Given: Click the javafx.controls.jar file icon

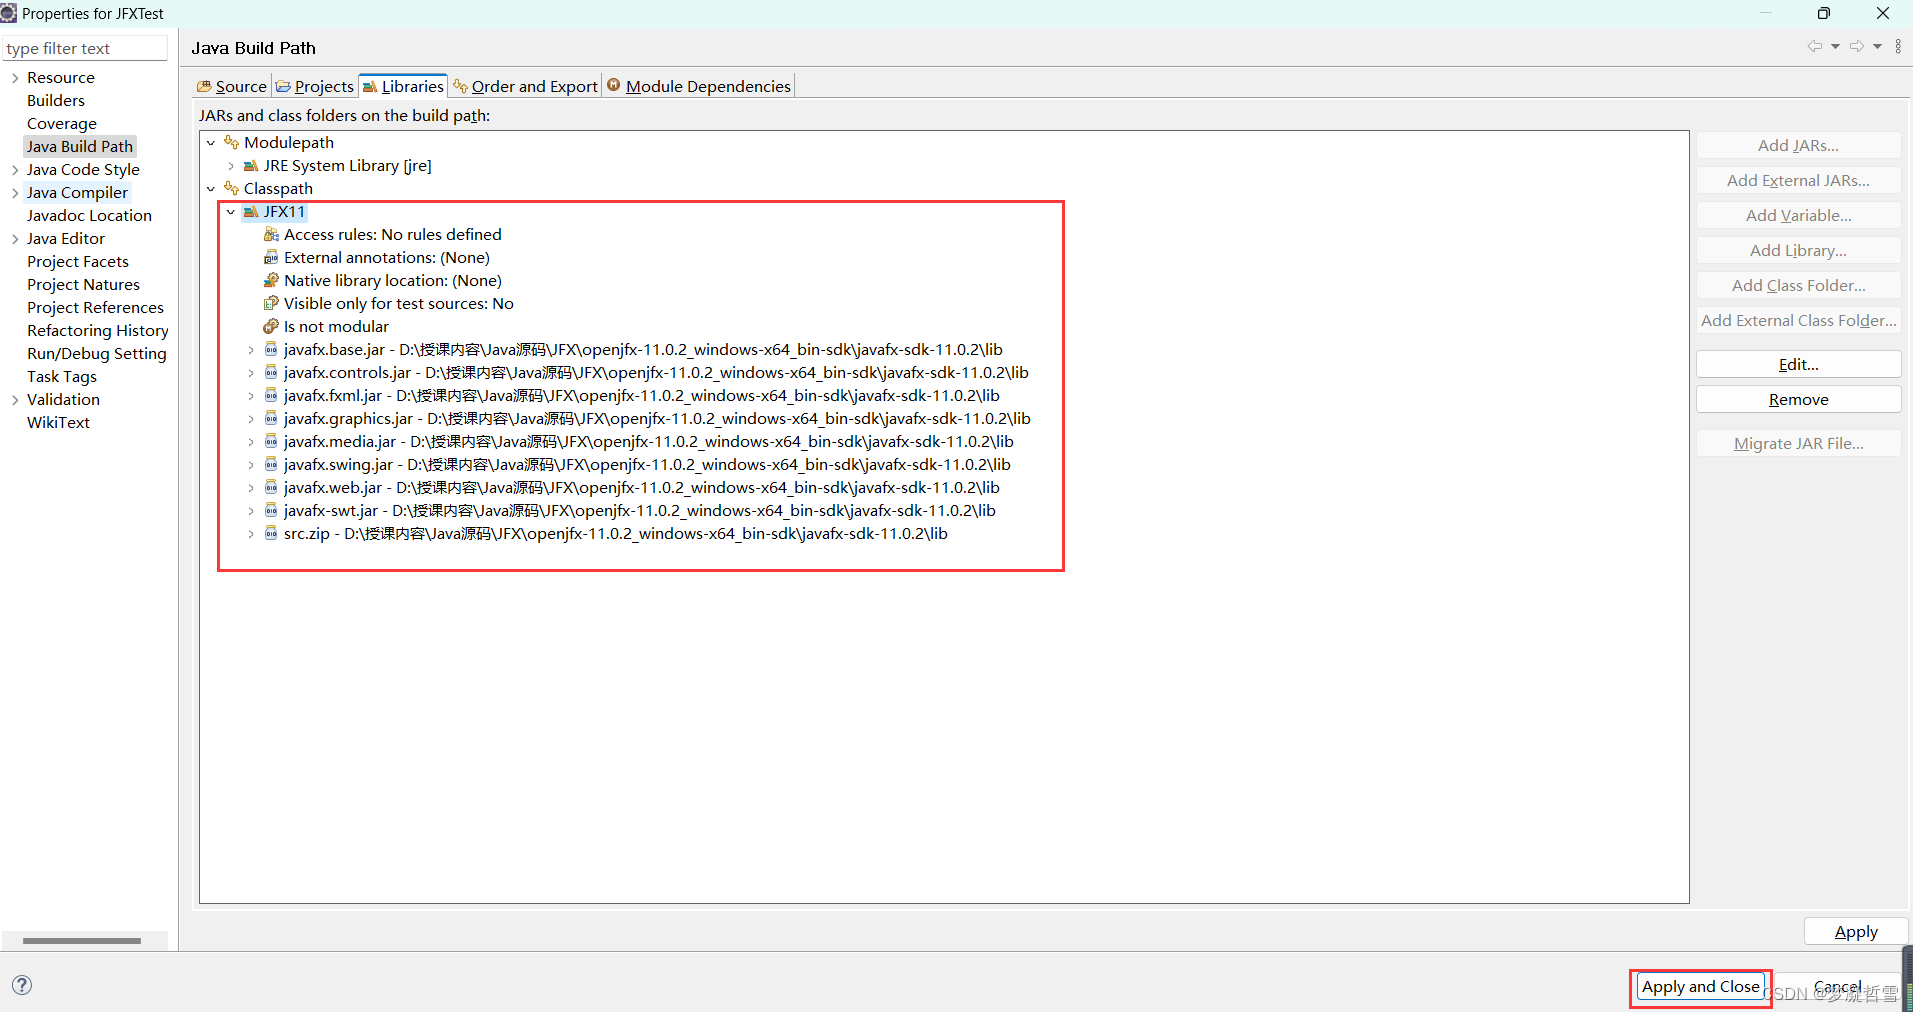Looking at the screenshot, I should point(271,373).
